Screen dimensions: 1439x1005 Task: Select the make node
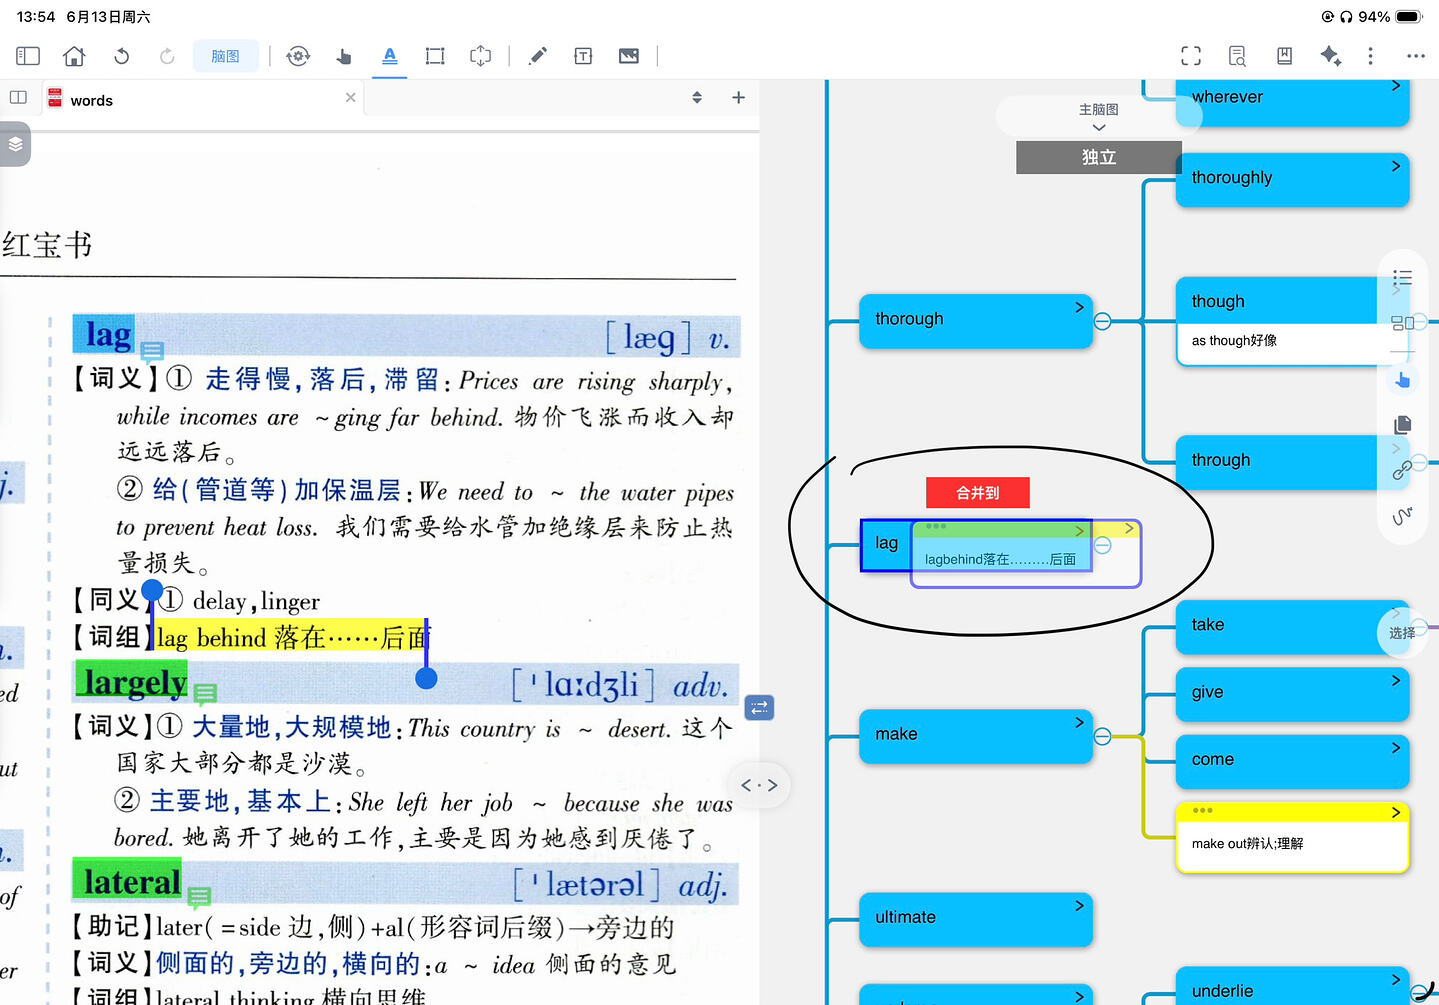pos(976,735)
